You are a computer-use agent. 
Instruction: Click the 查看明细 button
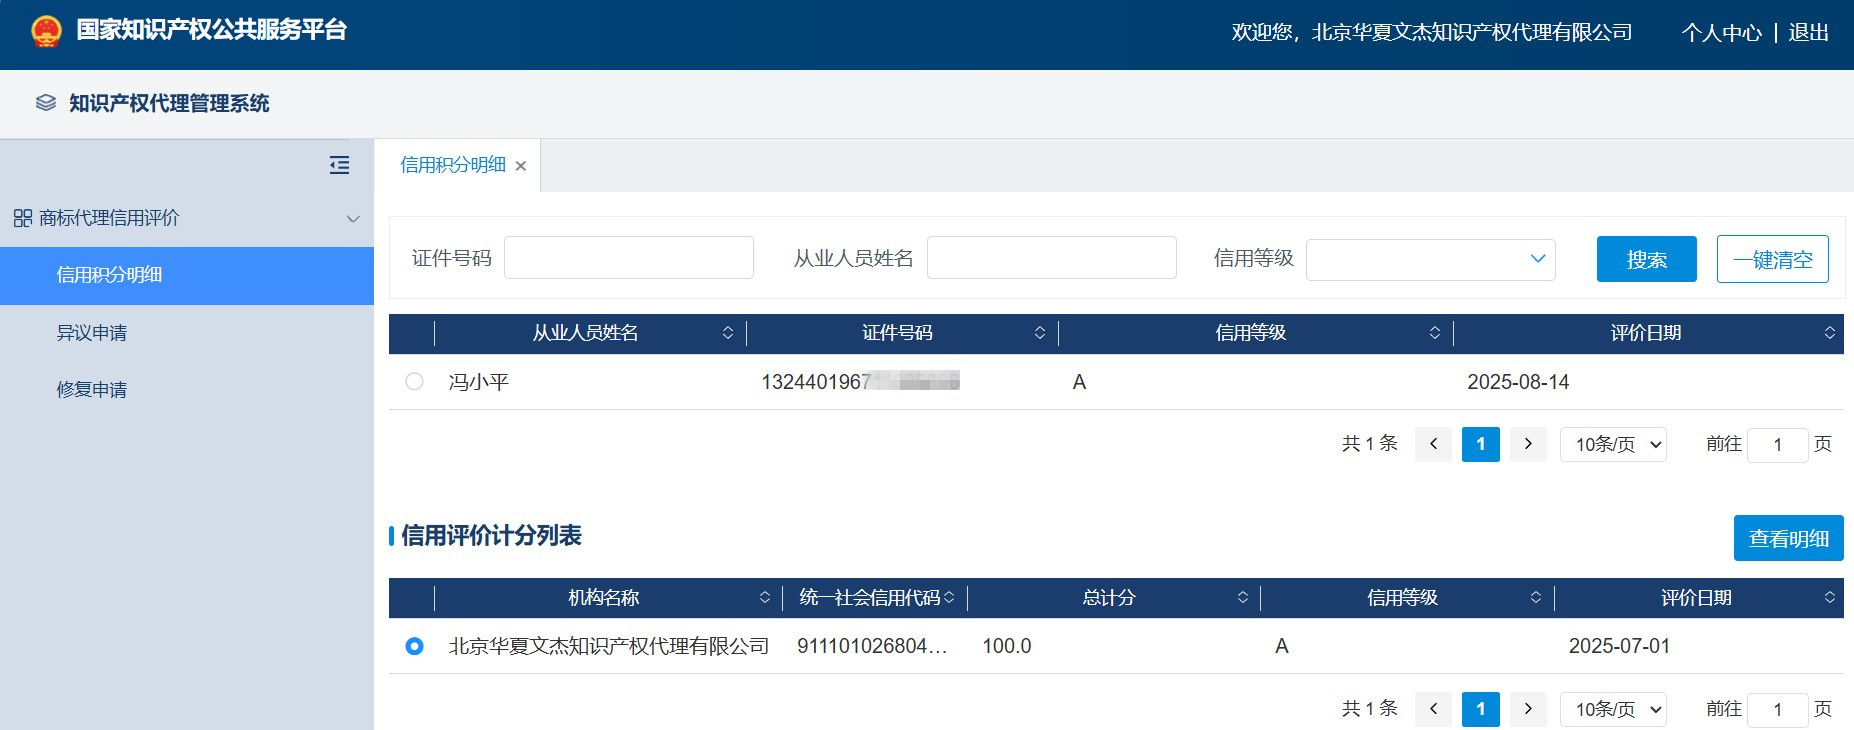[1789, 538]
